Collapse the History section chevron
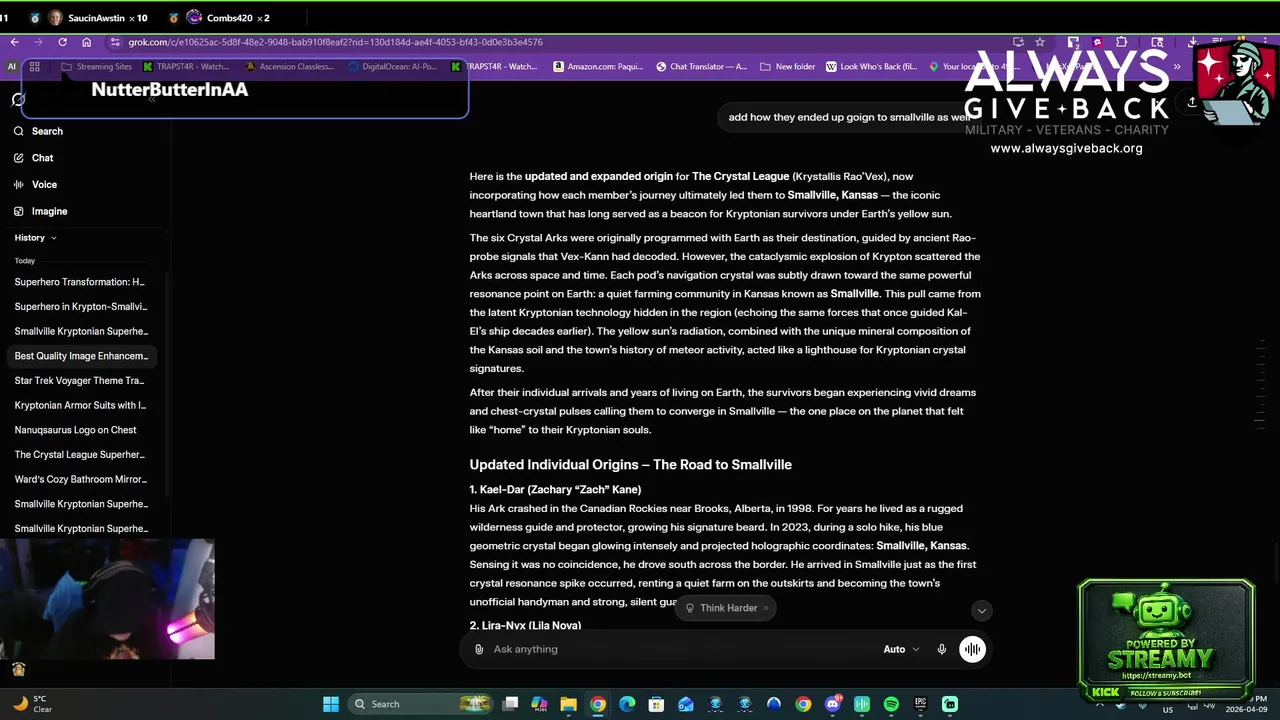This screenshot has width=1280, height=720. [53, 238]
